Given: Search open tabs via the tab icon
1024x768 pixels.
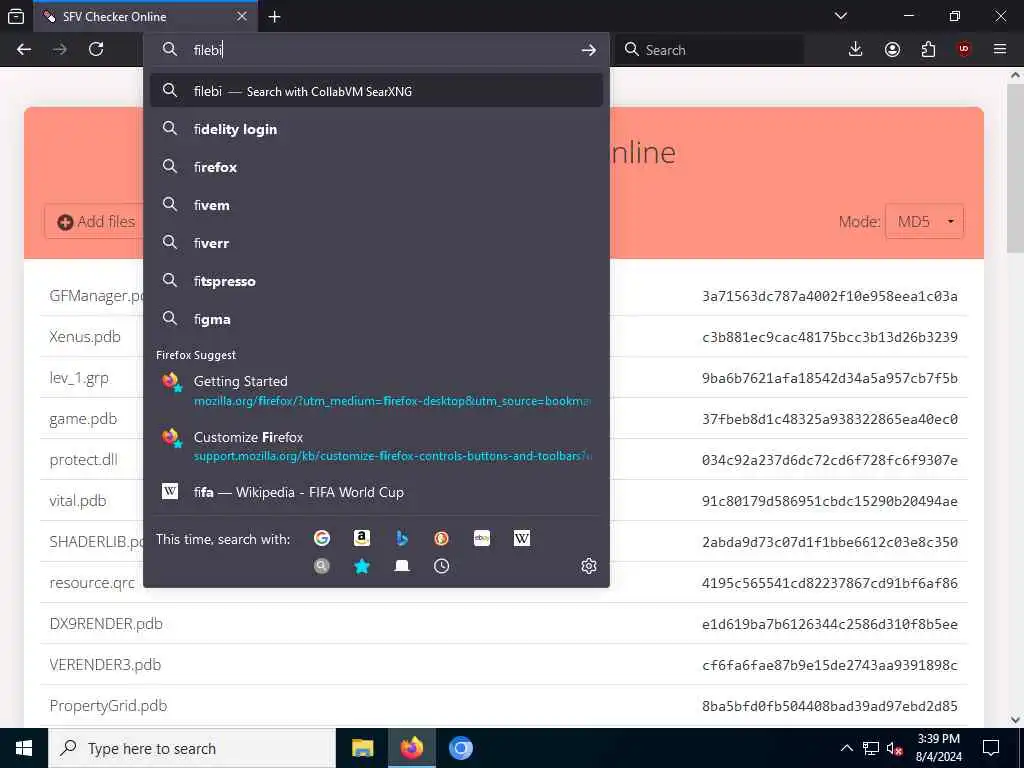Looking at the screenshot, I should (402, 566).
